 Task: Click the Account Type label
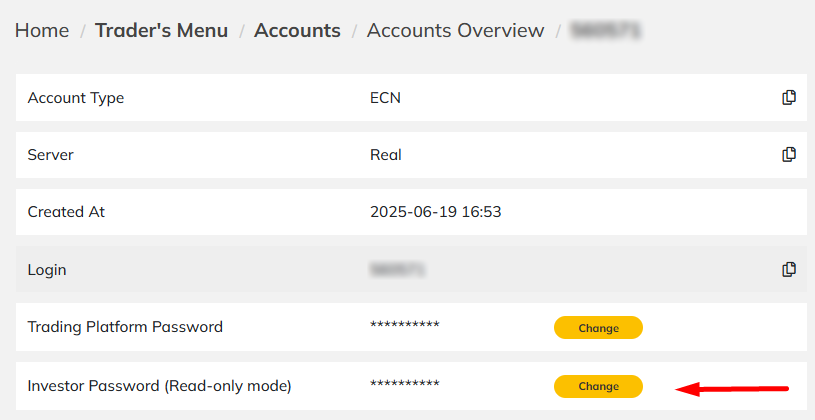pyautogui.click(x=76, y=98)
